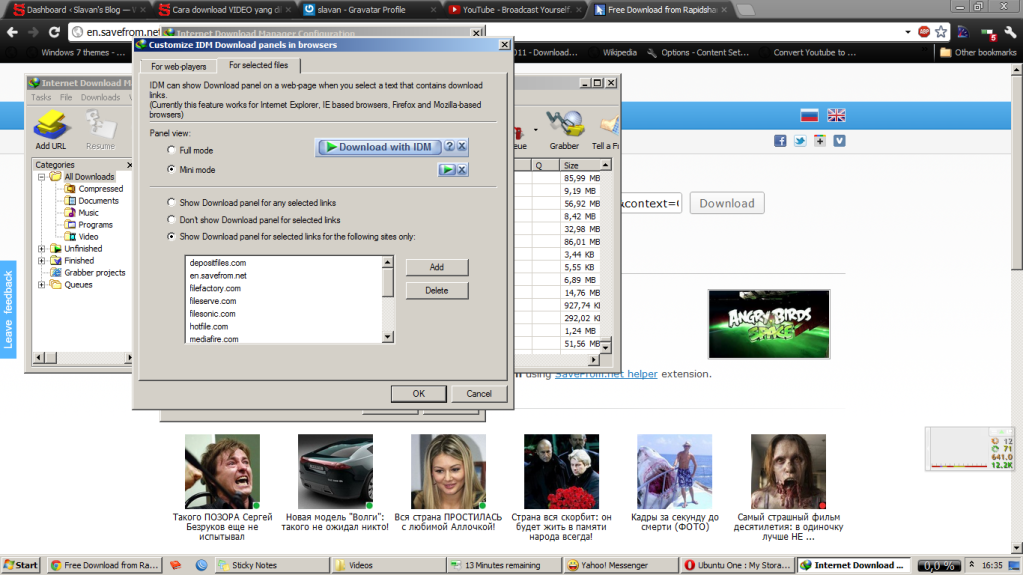Choose Show panel for the following sites only

click(172, 236)
